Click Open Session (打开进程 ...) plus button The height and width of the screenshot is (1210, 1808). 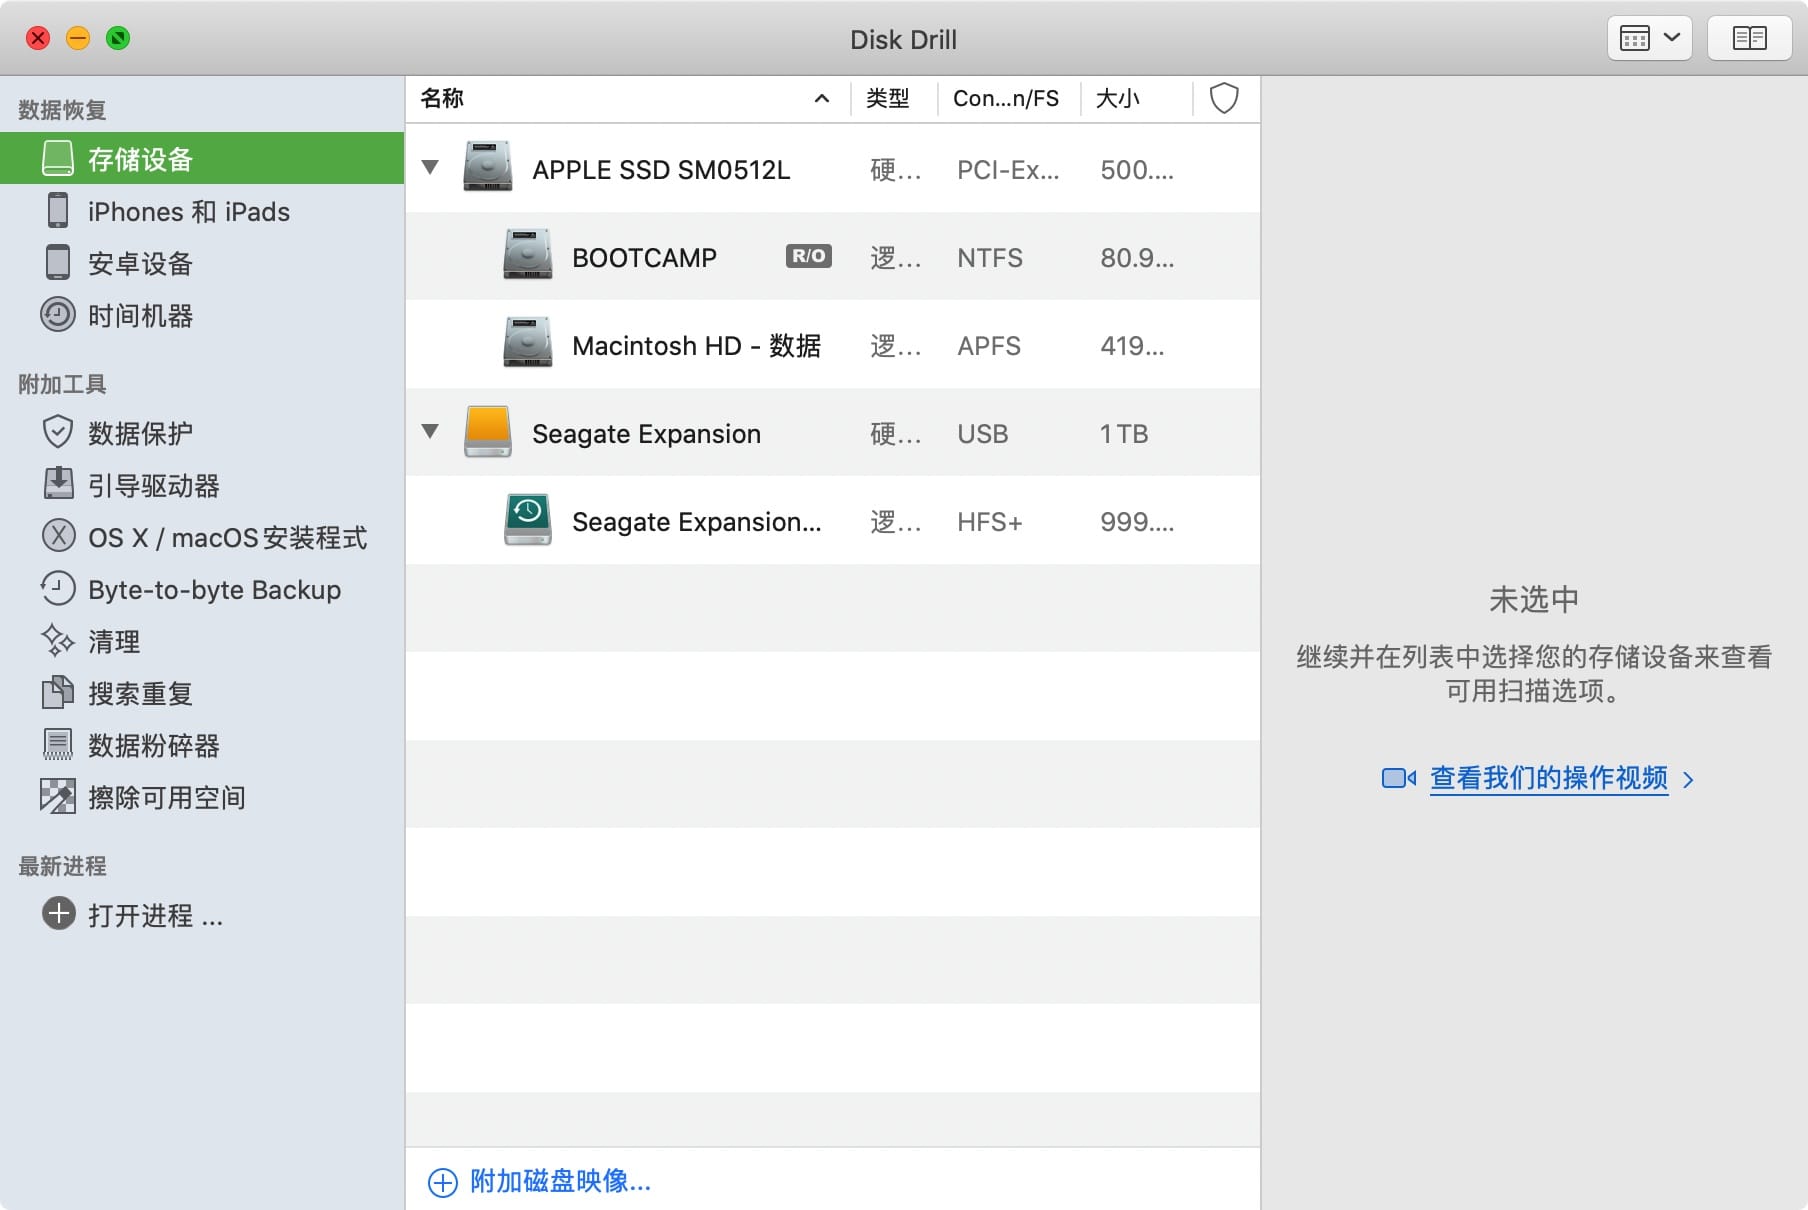pyautogui.click(x=59, y=914)
